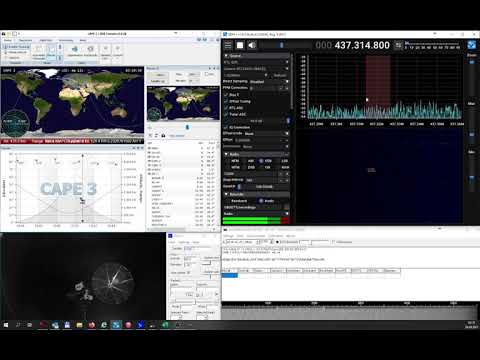
Task: Open the sample rate dropdown
Action: 246,75
